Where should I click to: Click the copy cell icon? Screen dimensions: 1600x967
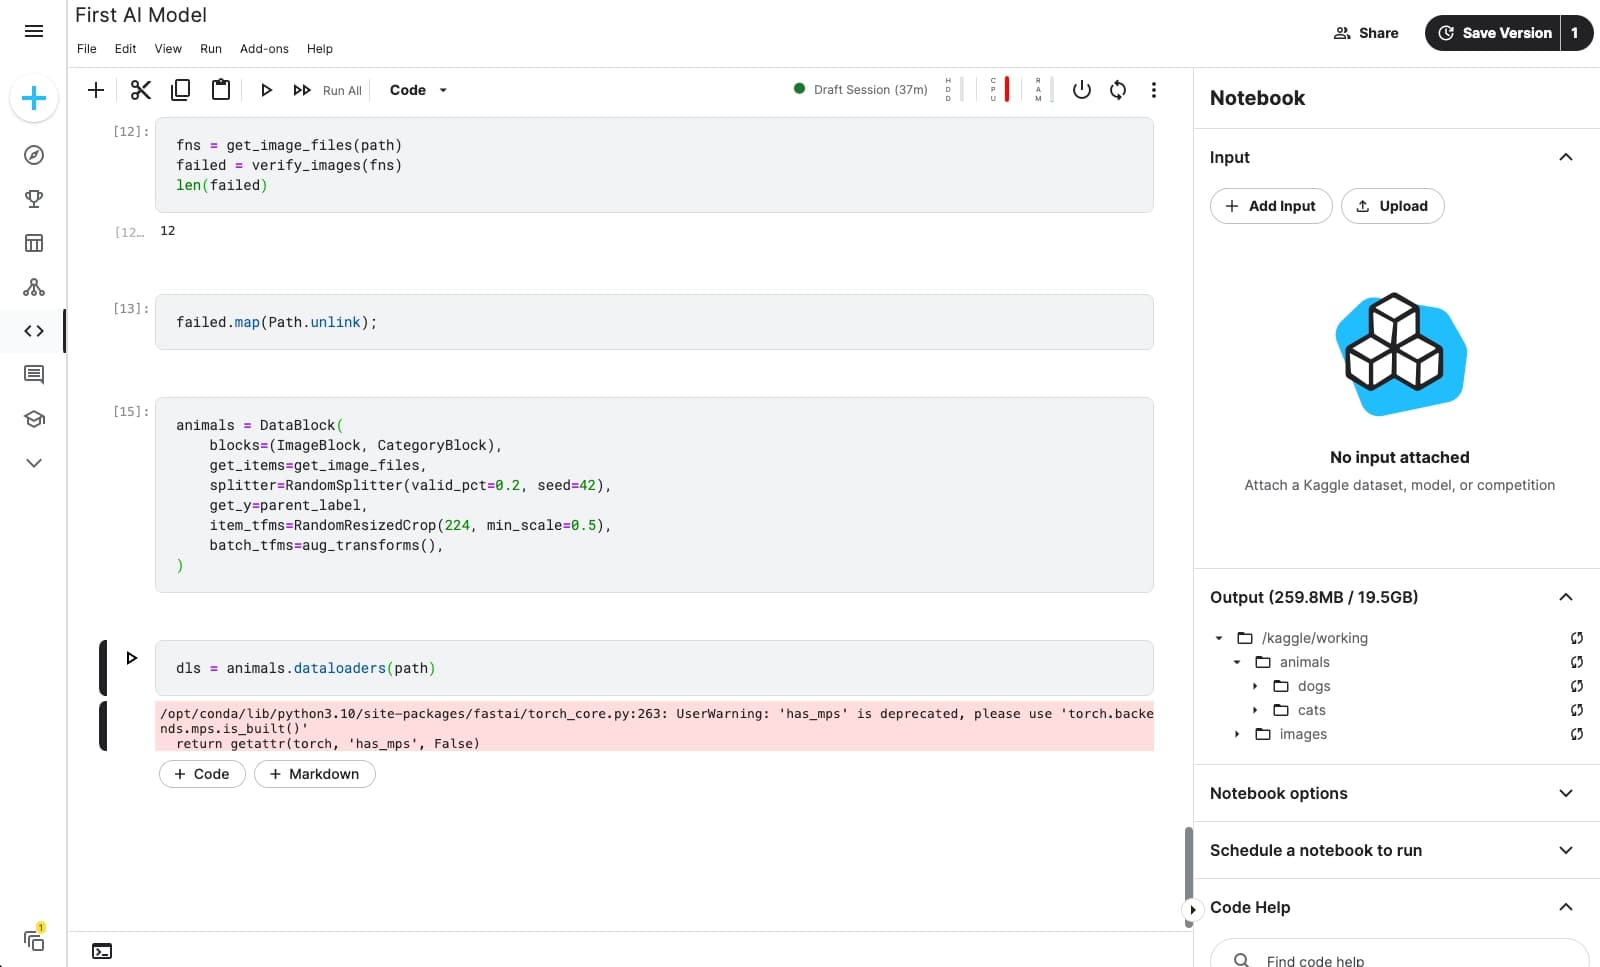[181, 90]
